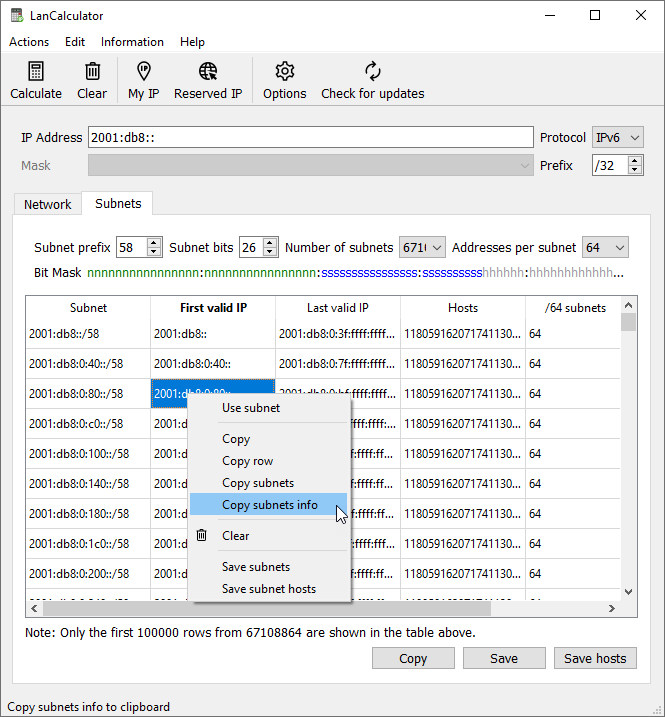Select Save subnets menu entry
The width and height of the screenshot is (665, 717).
click(x=268, y=567)
